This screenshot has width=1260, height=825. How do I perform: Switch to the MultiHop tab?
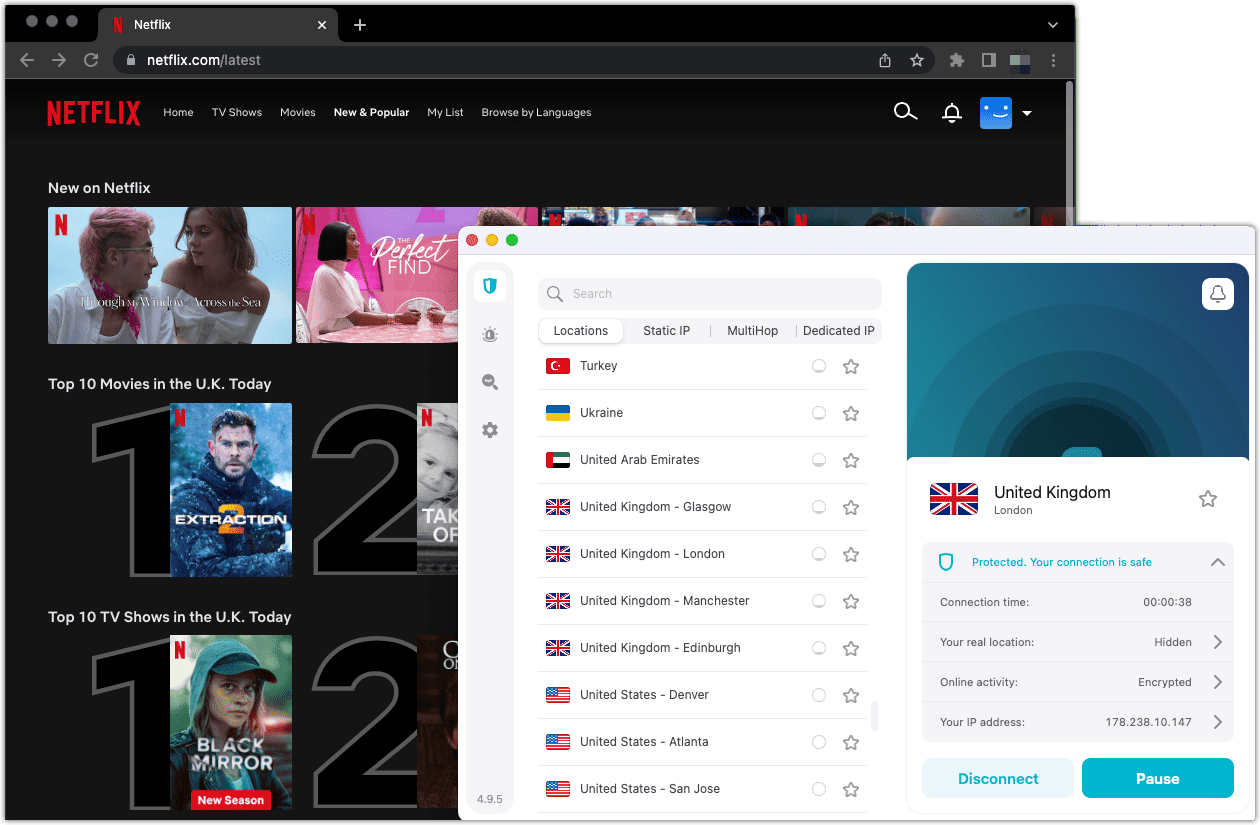[752, 331]
